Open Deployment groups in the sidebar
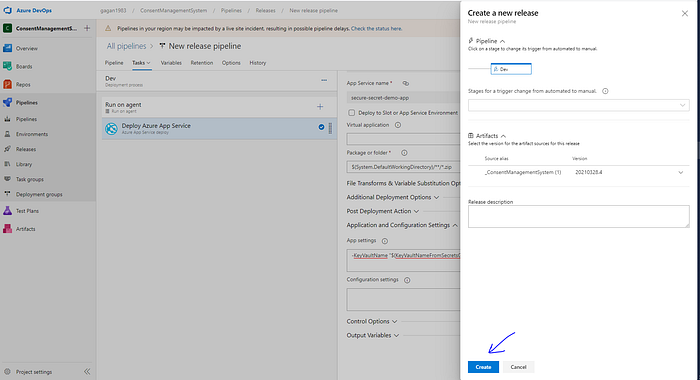Image resolution: width=700 pixels, height=380 pixels. click(39, 194)
